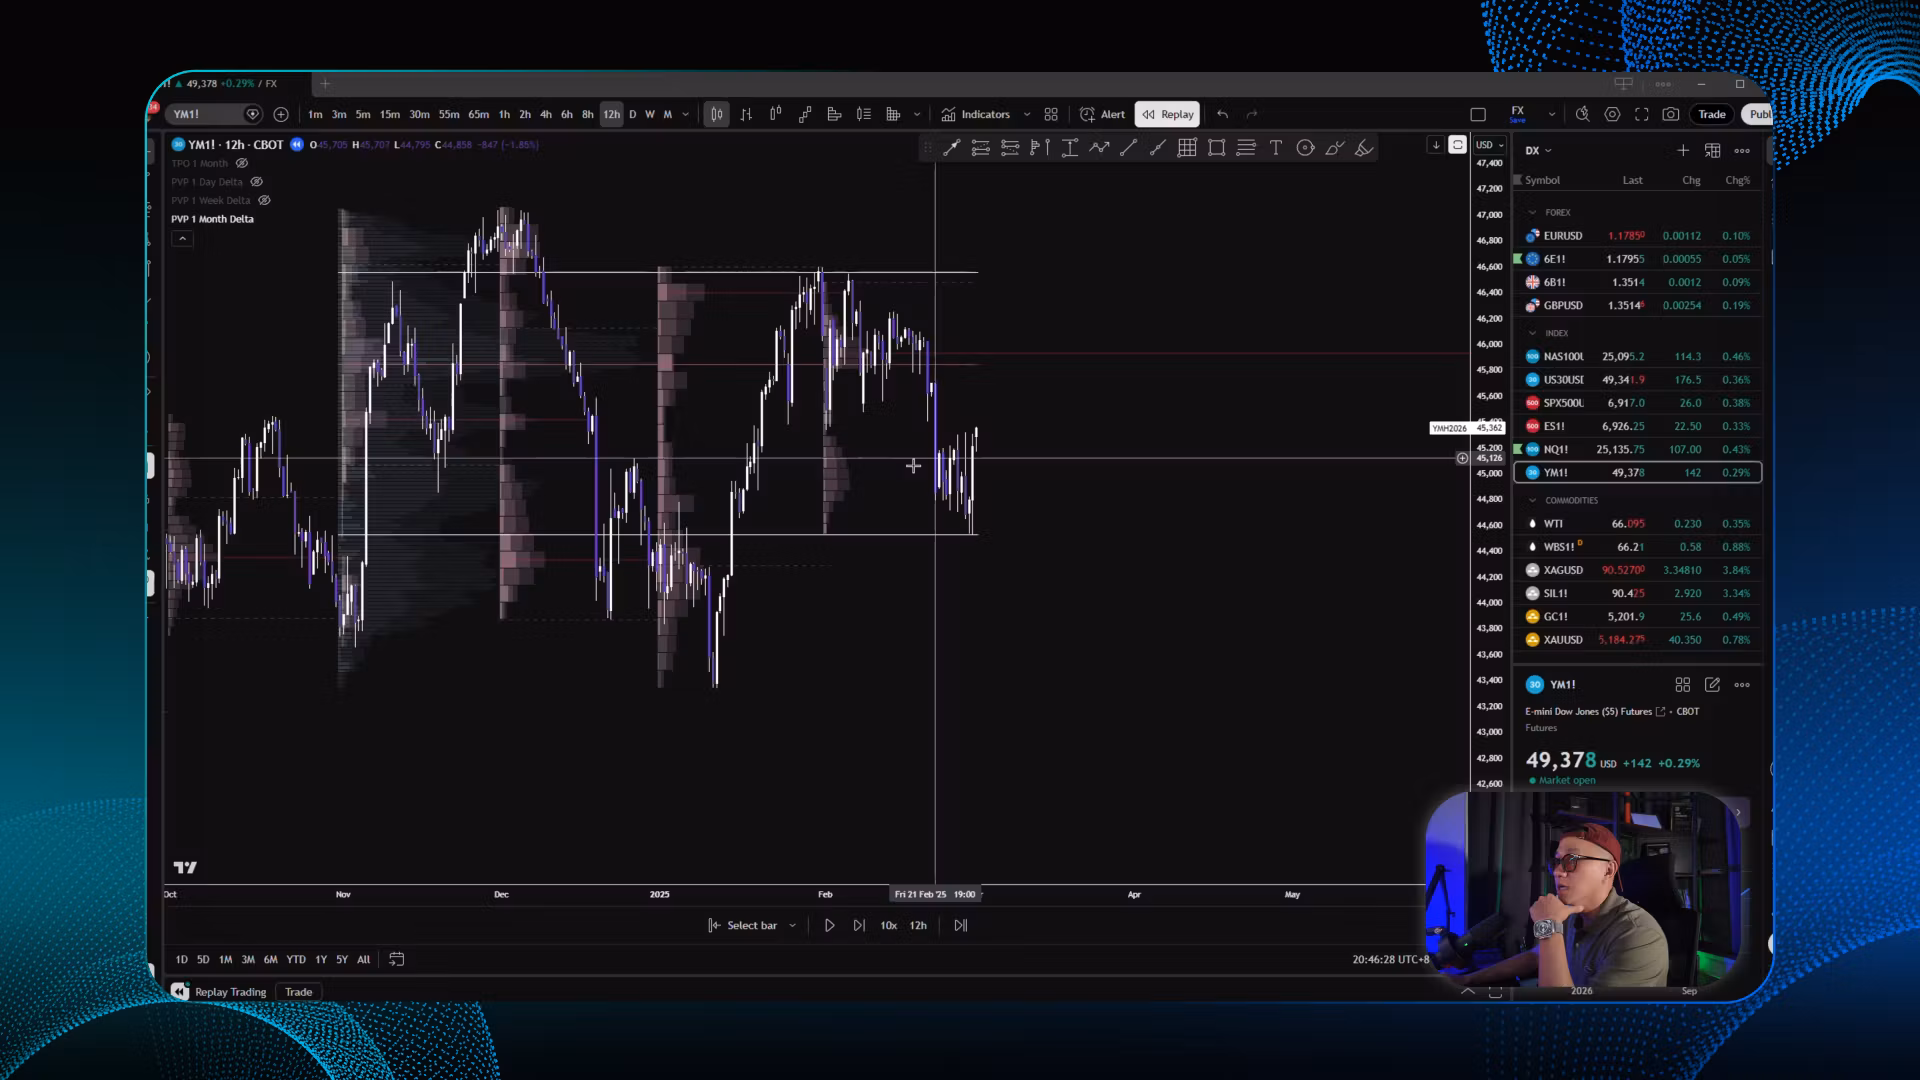
Task: Toggle the price scale auto-fit button
Action: pyautogui.click(x=1458, y=145)
